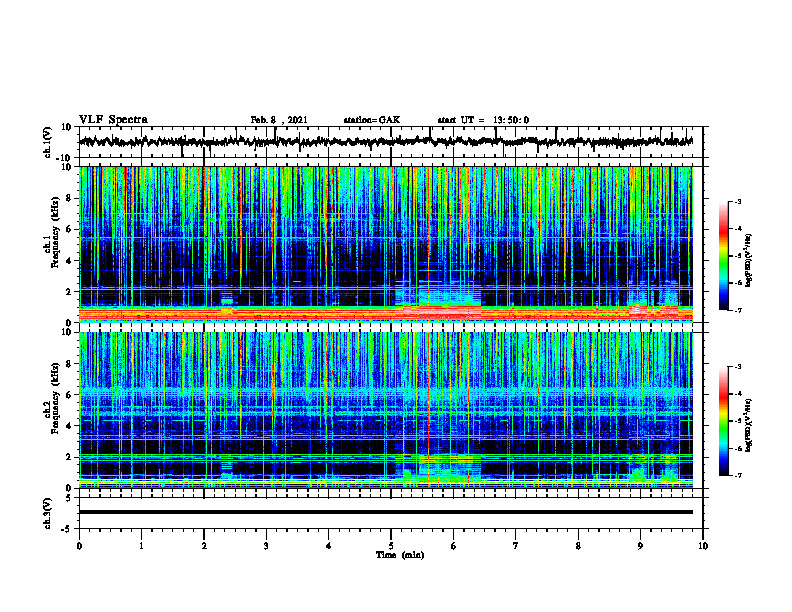Click the "2" kHz tick of ch.2 spectrogram
The height and width of the screenshot is (612, 792).
coord(69,457)
